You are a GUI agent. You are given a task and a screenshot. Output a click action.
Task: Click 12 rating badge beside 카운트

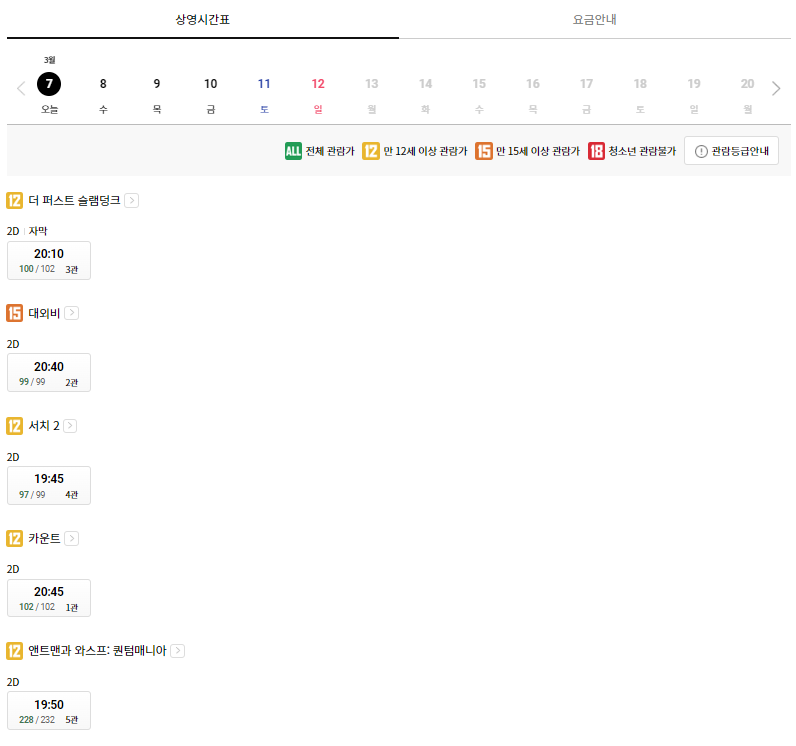[14, 538]
